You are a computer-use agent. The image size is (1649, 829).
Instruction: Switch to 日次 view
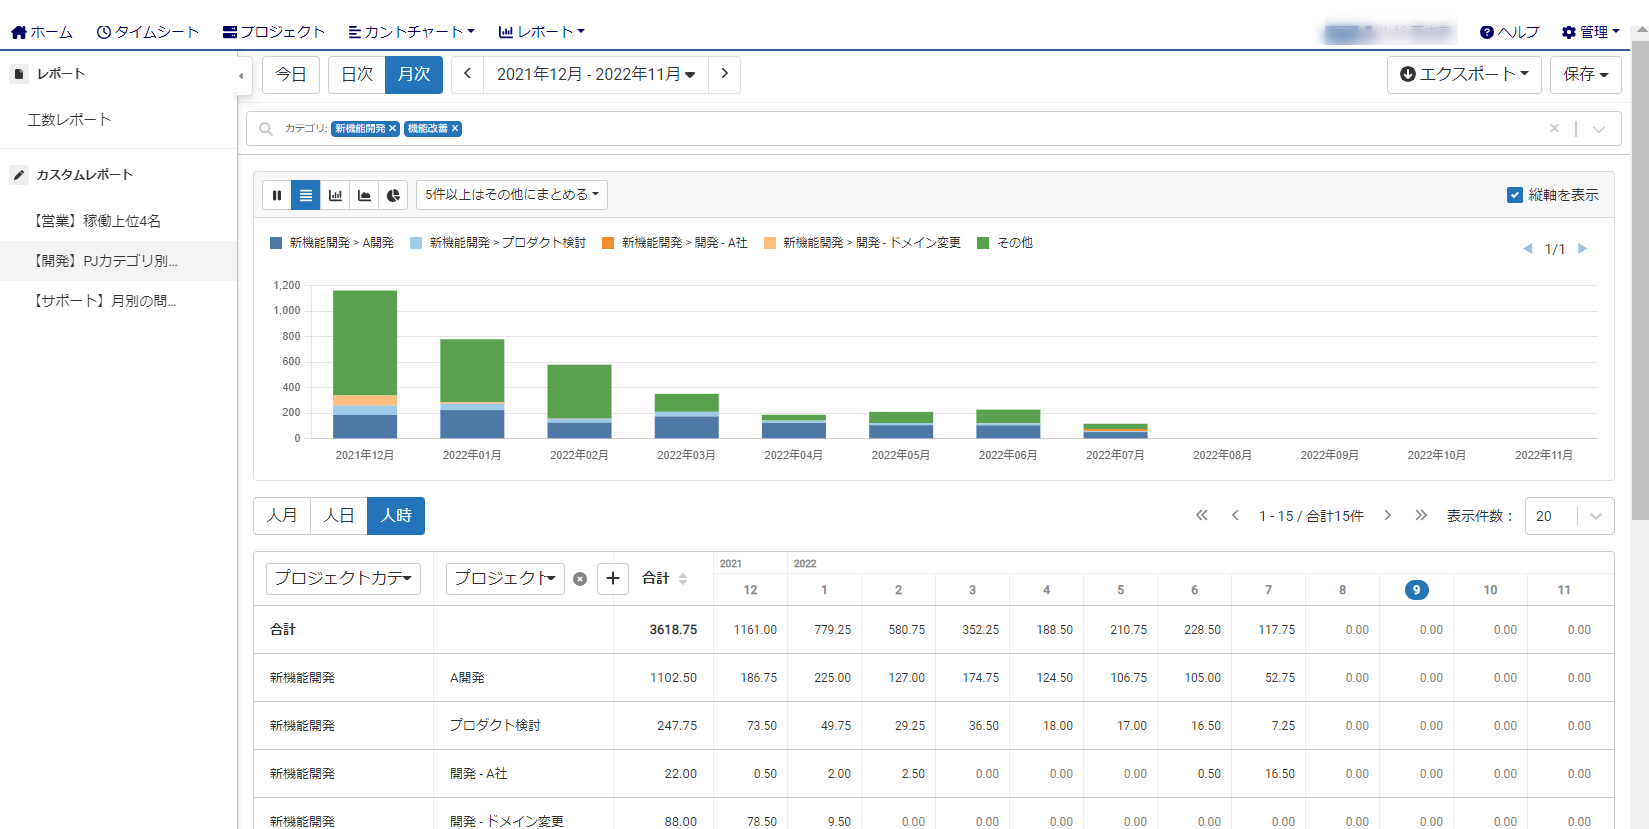pyautogui.click(x=357, y=74)
